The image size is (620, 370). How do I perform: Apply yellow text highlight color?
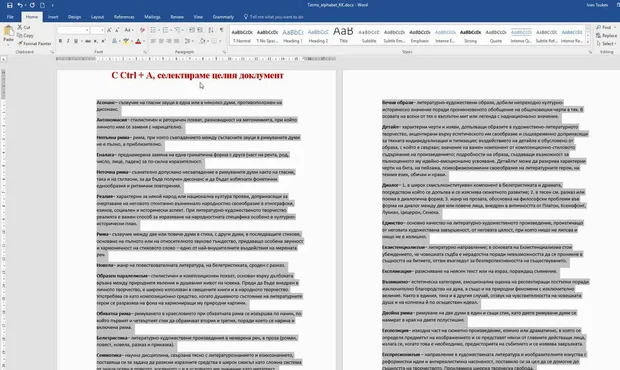[126, 41]
